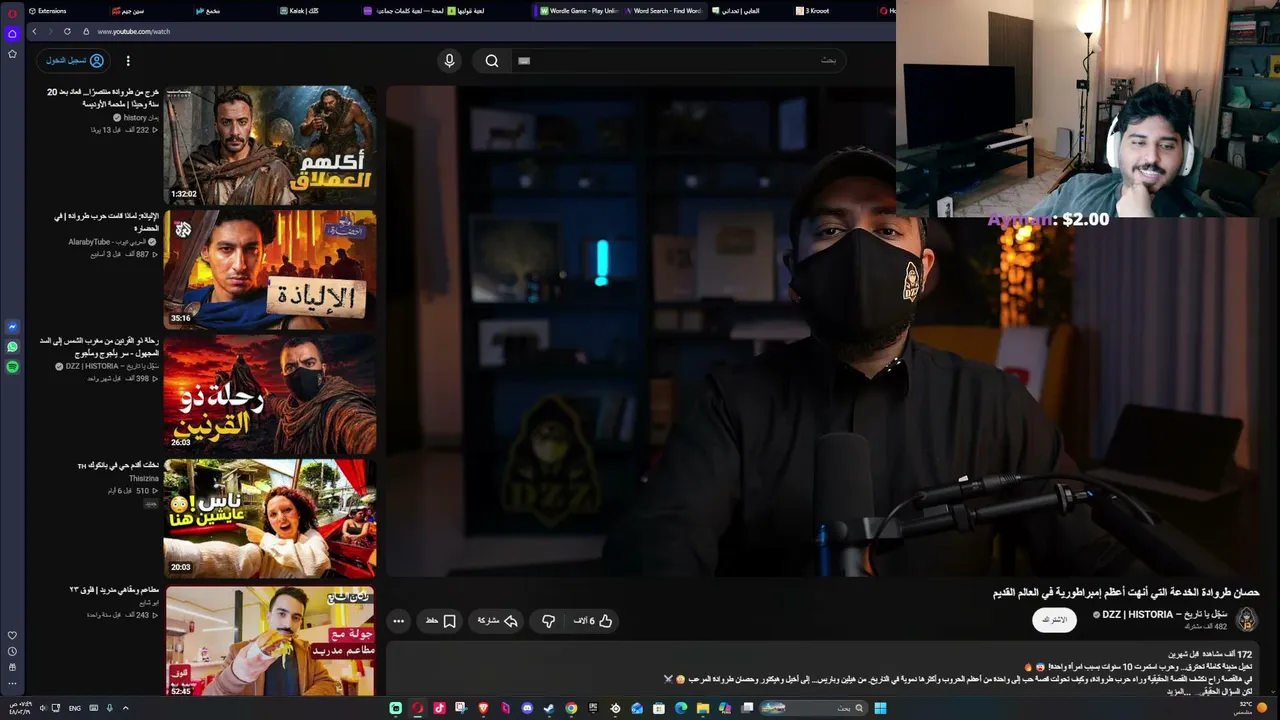Click the رحلة ذو القرنين video title text
The height and width of the screenshot is (720, 1280).
pyautogui.click(x=99, y=347)
